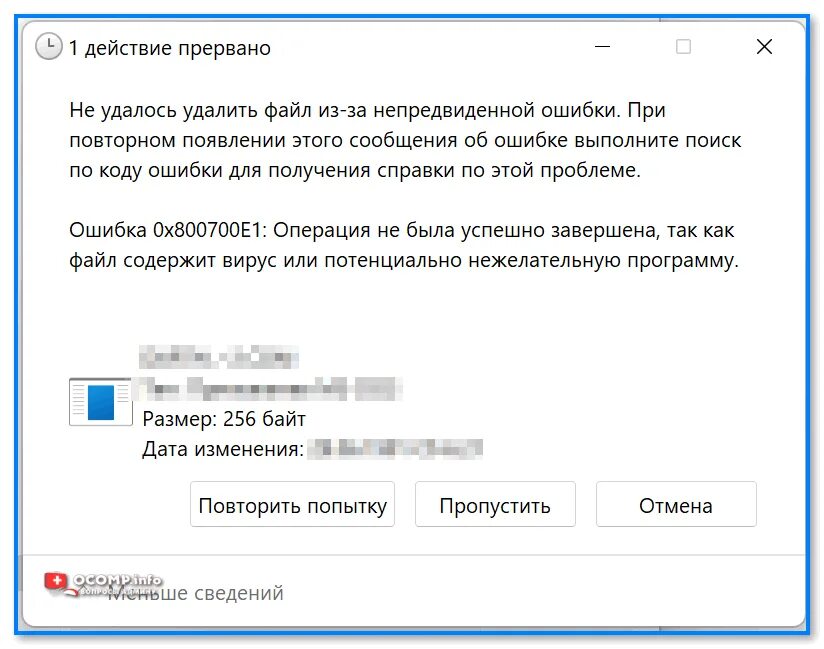Click the OCOMP.info watermark logo text
824x649 pixels.
click(117, 580)
